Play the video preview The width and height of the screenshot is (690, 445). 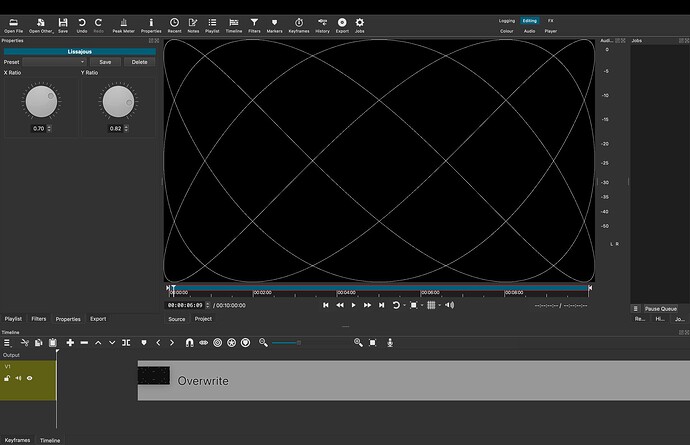(x=353, y=305)
